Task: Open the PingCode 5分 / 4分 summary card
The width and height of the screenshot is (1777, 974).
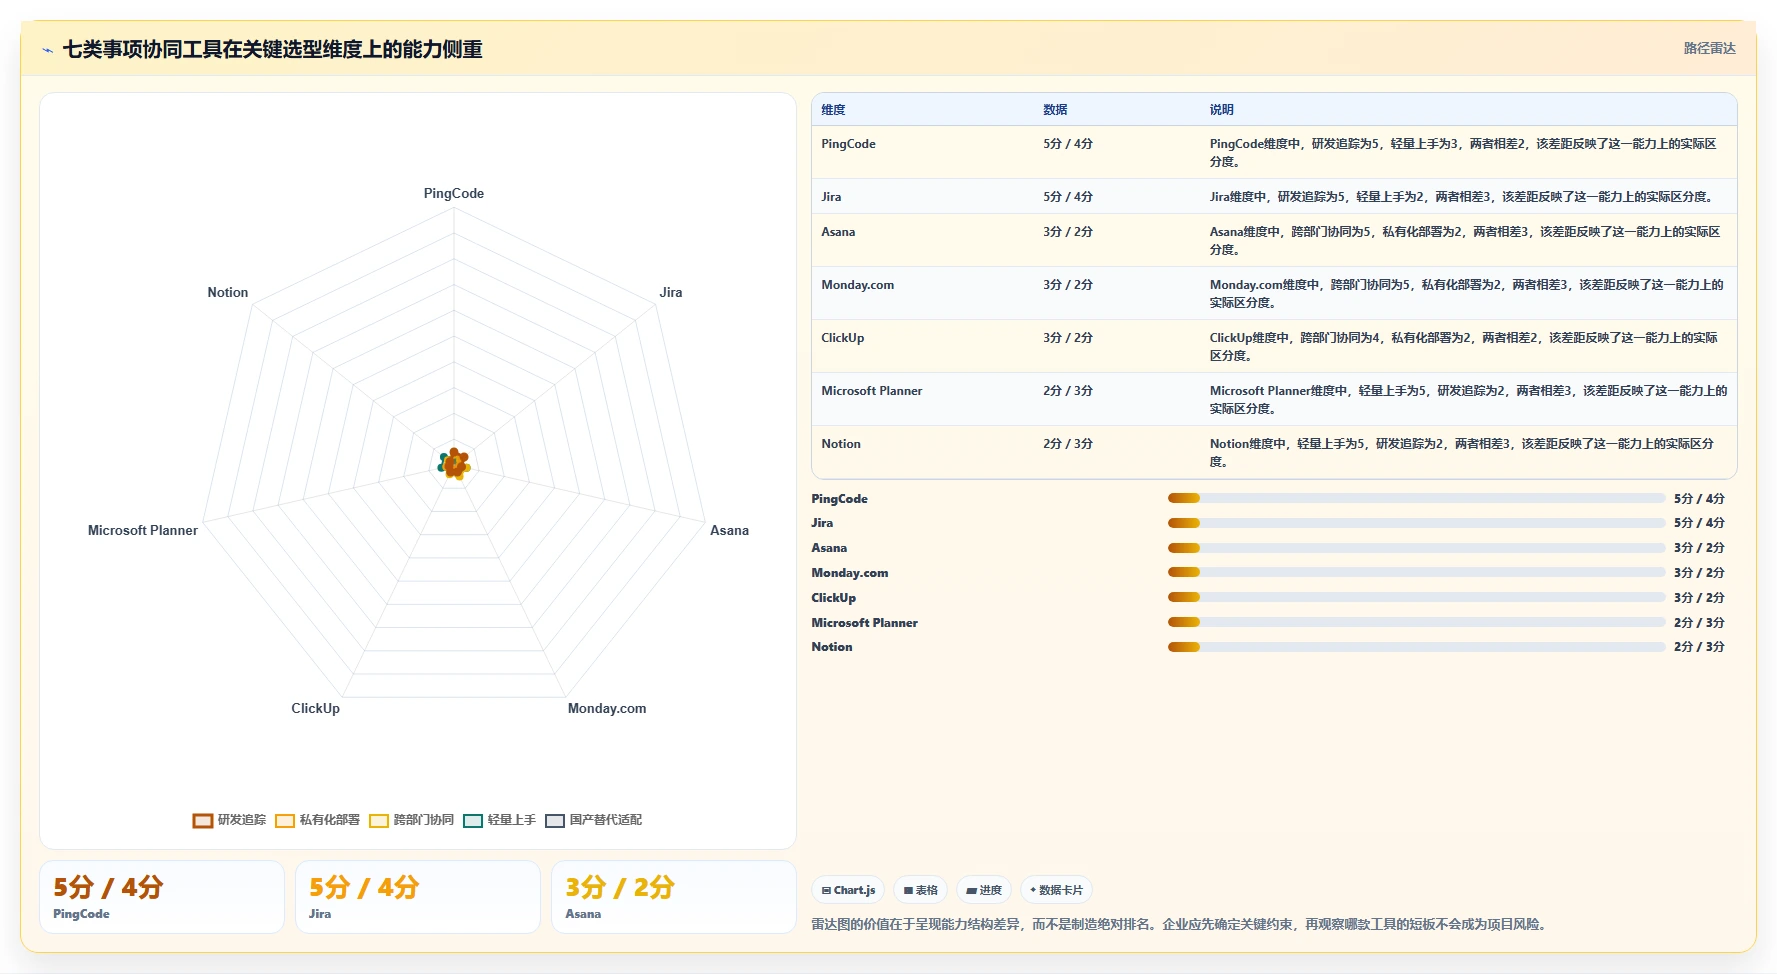Action: (162, 897)
